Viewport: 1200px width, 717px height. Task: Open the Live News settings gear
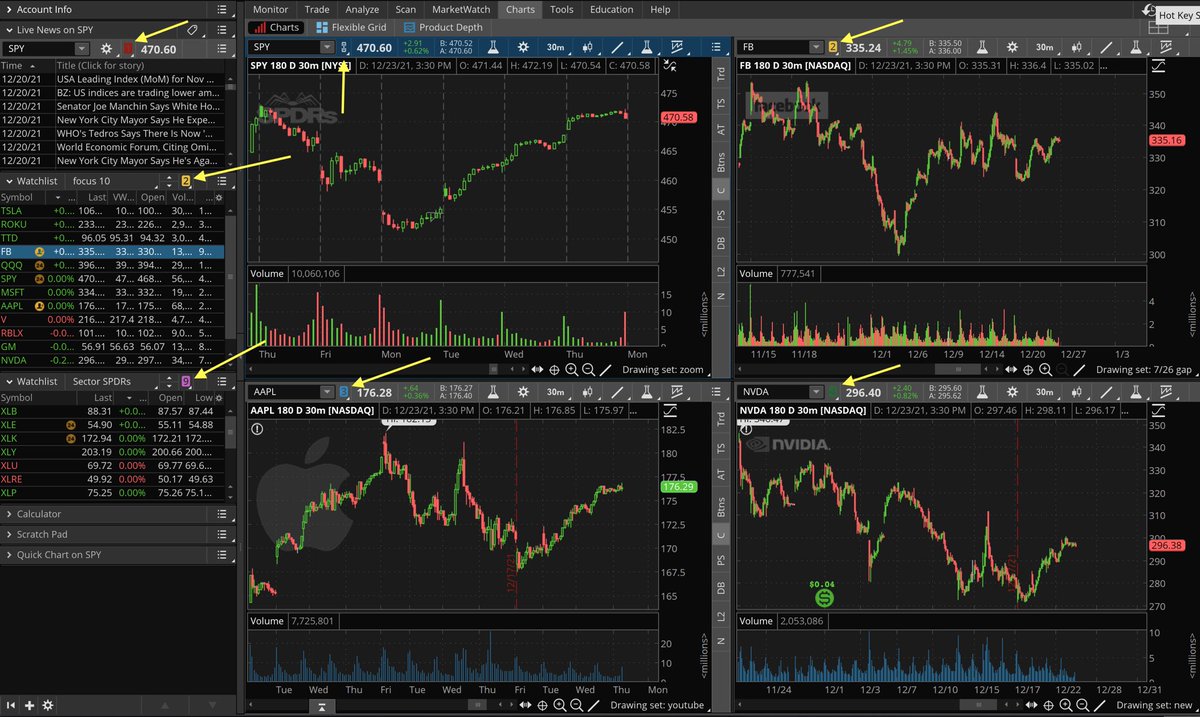106,48
